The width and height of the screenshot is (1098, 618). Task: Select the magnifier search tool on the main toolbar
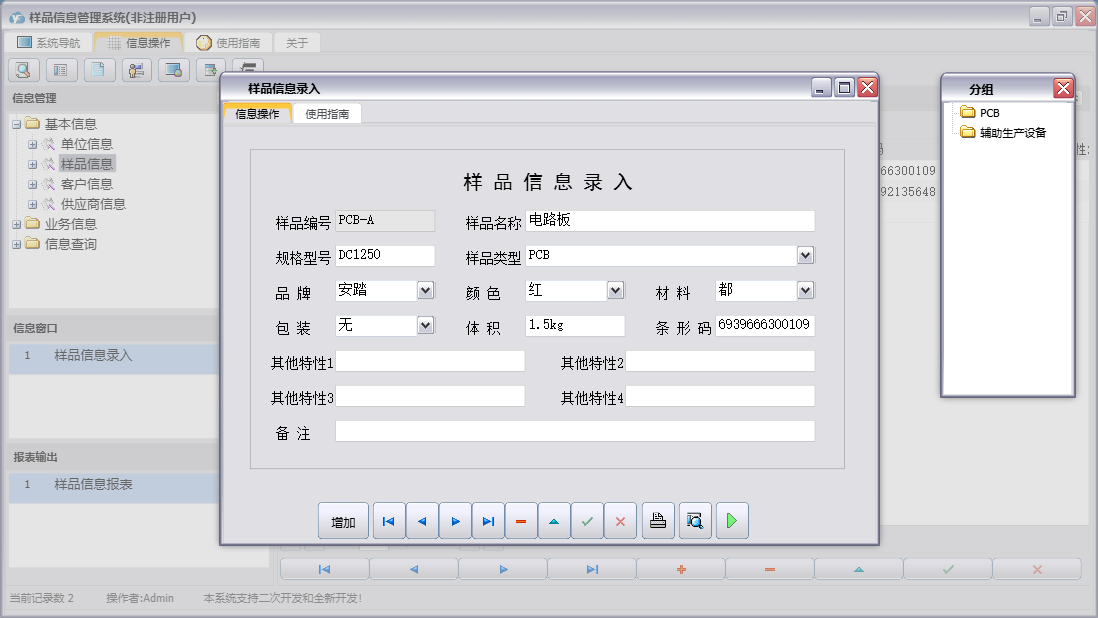[x=22, y=70]
